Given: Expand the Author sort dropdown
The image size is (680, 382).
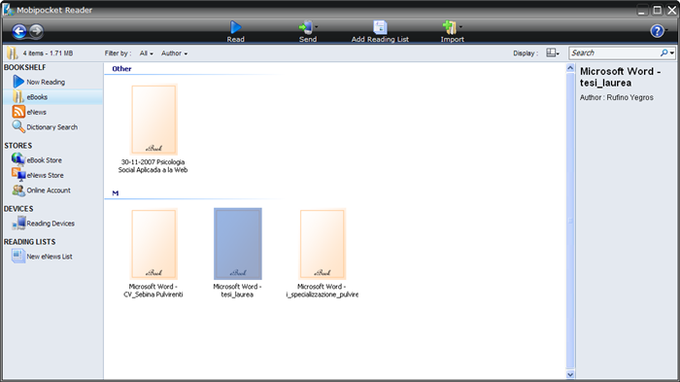Looking at the screenshot, I should (x=174, y=53).
